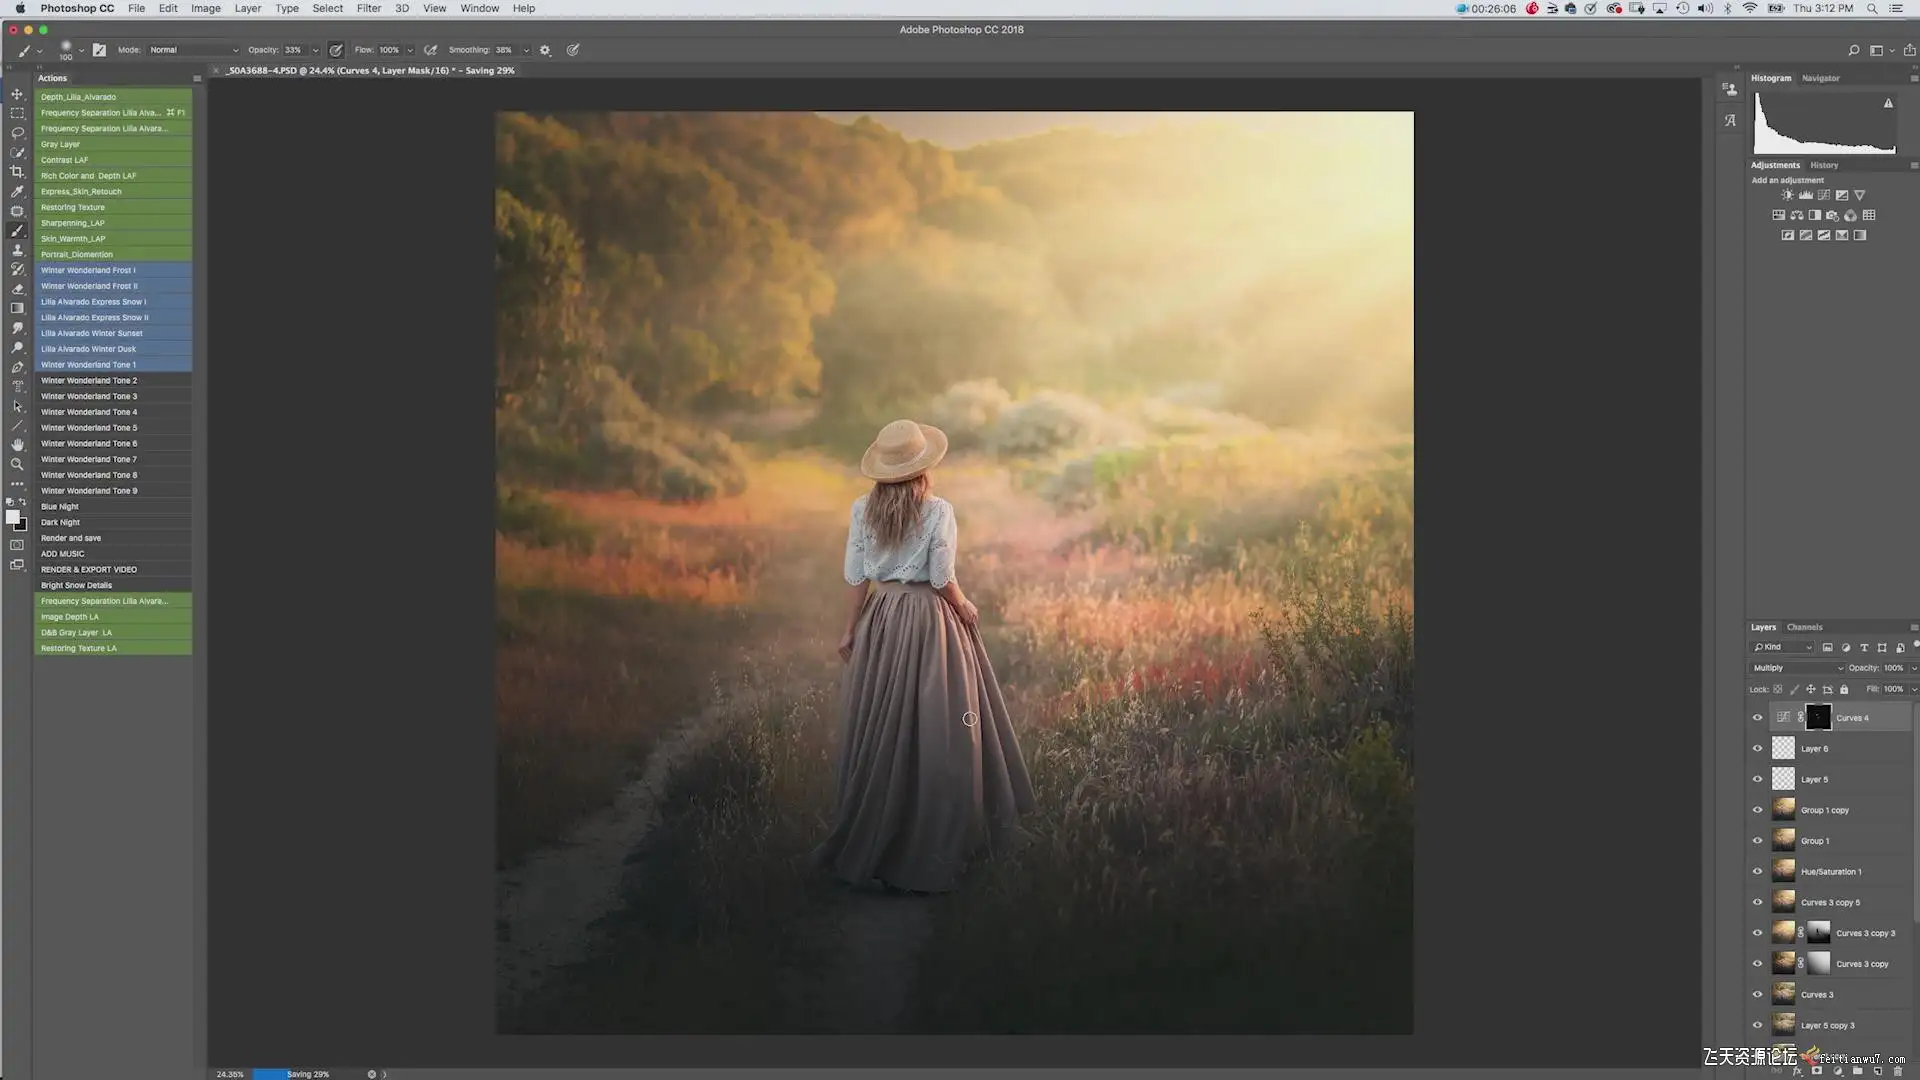Select the Lasso tool
The height and width of the screenshot is (1080, 1920).
tap(17, 133)
